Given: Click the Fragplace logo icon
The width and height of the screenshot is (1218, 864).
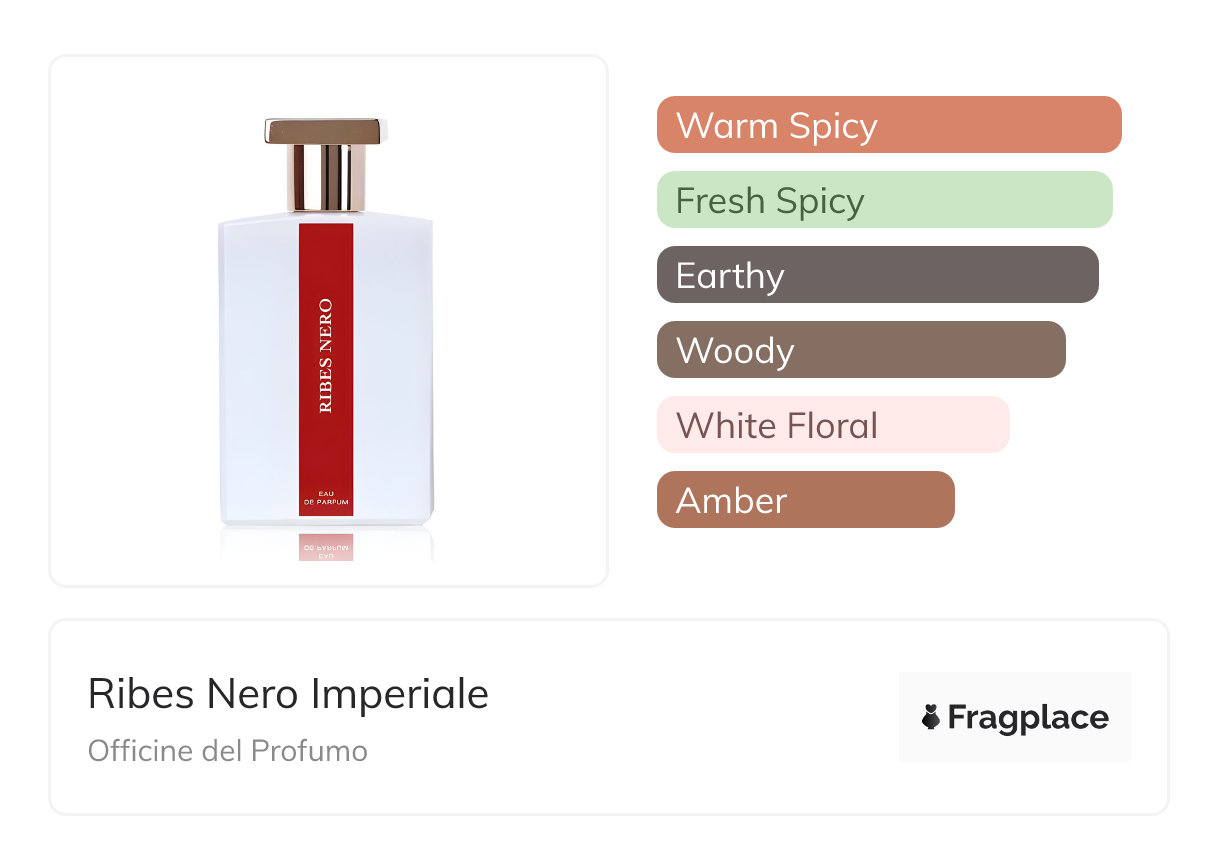Looking at the screenshot, I should coord(932,717).
